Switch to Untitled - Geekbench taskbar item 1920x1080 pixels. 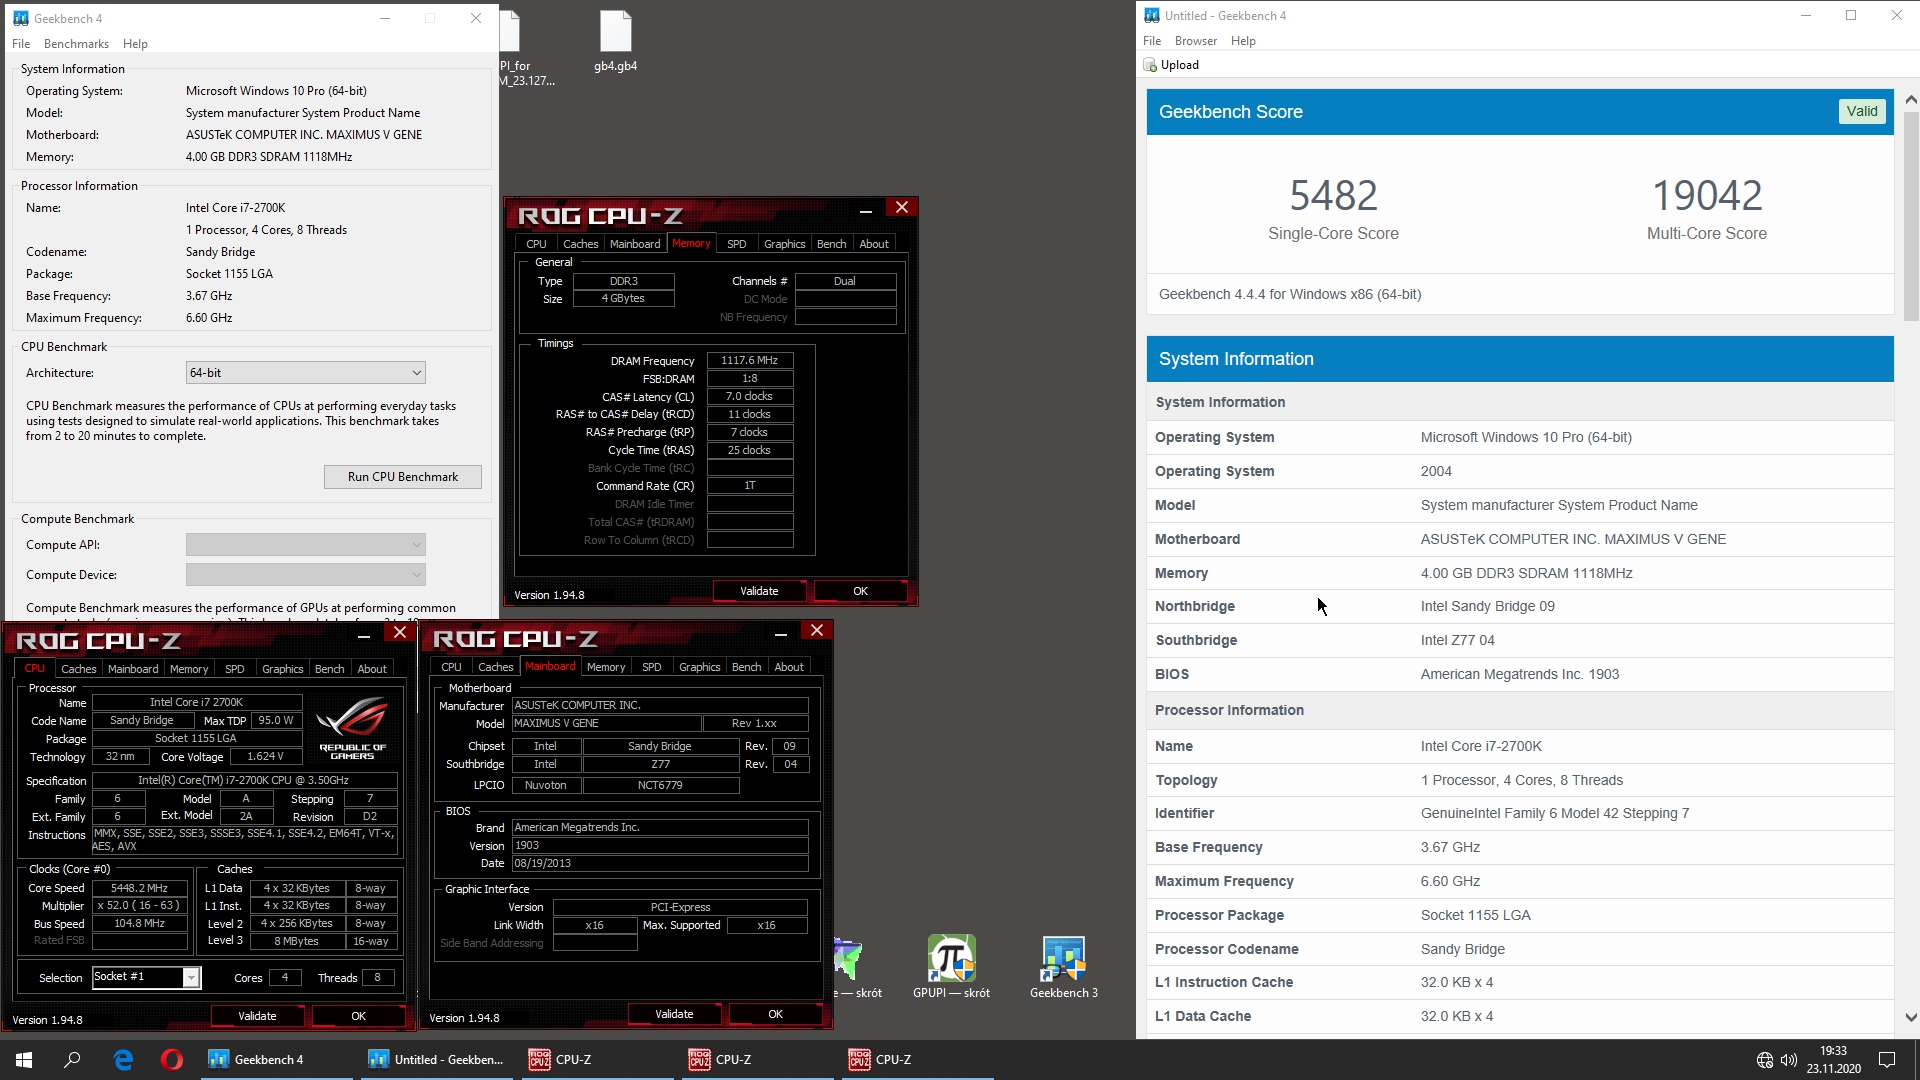(435, 1060)
